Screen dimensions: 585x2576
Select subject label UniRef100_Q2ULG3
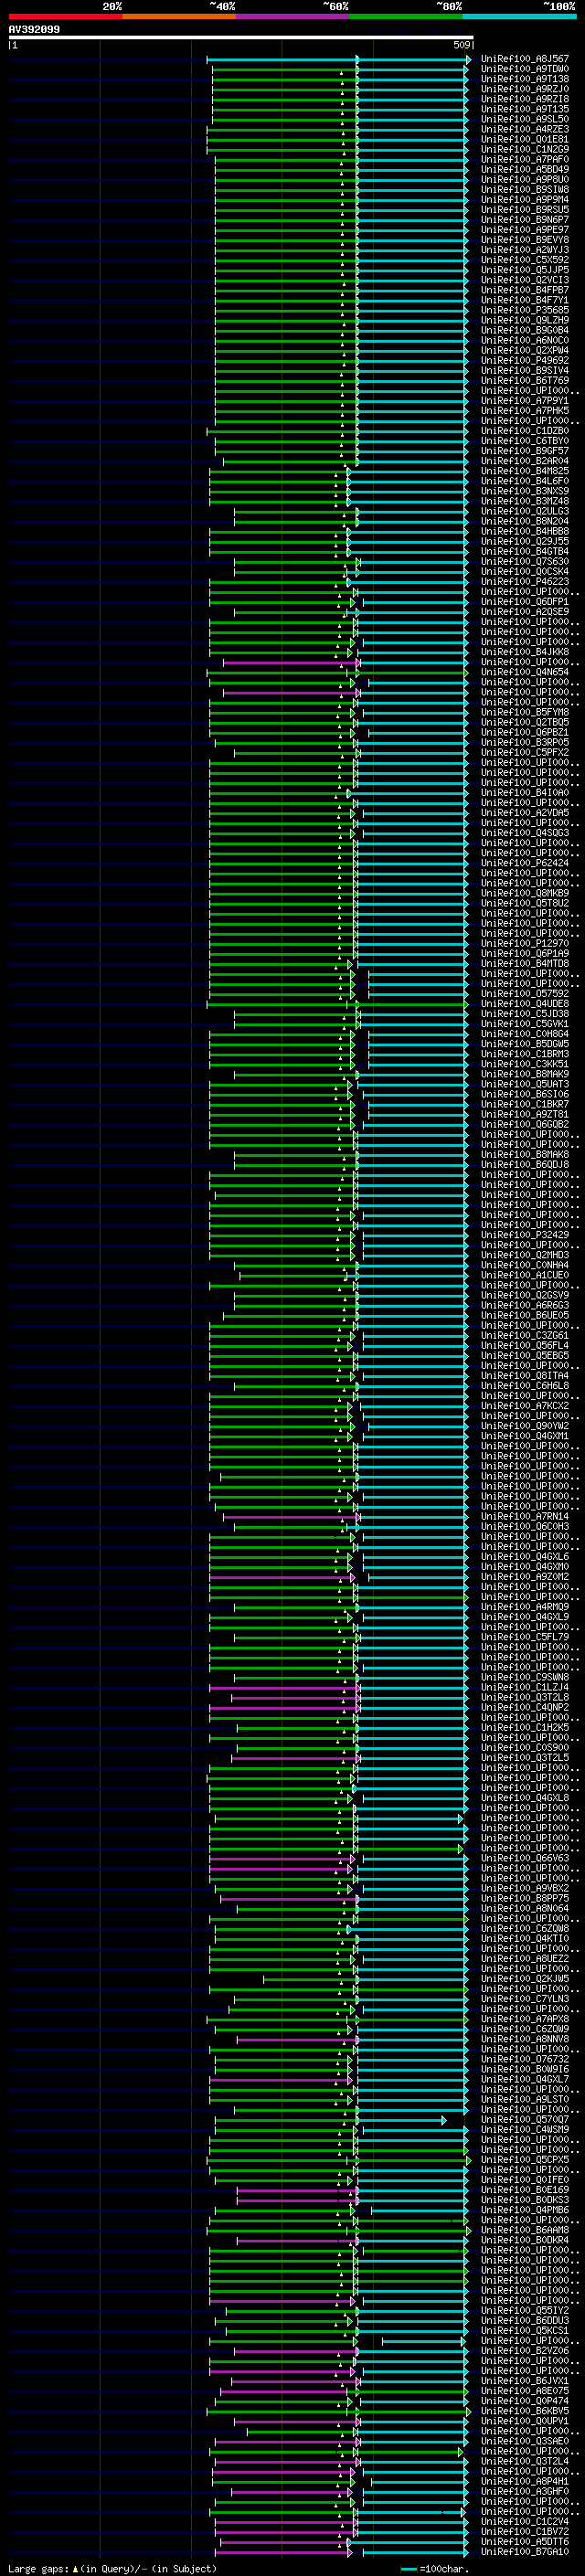[525, 511]
